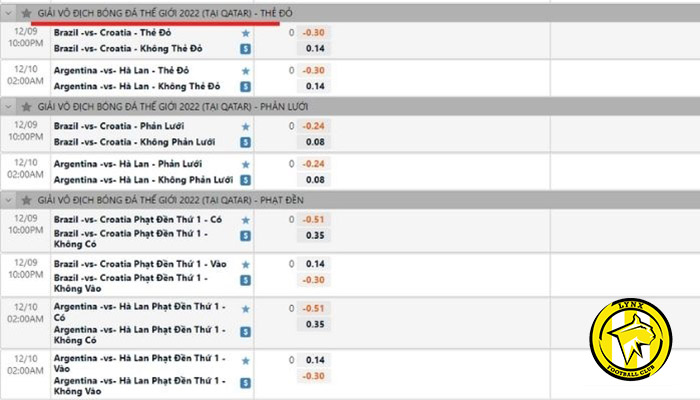Toggle favorite star on Phạt Đền league header
Image resolution: width=700 pixels, height=400 pixels.
26,200
